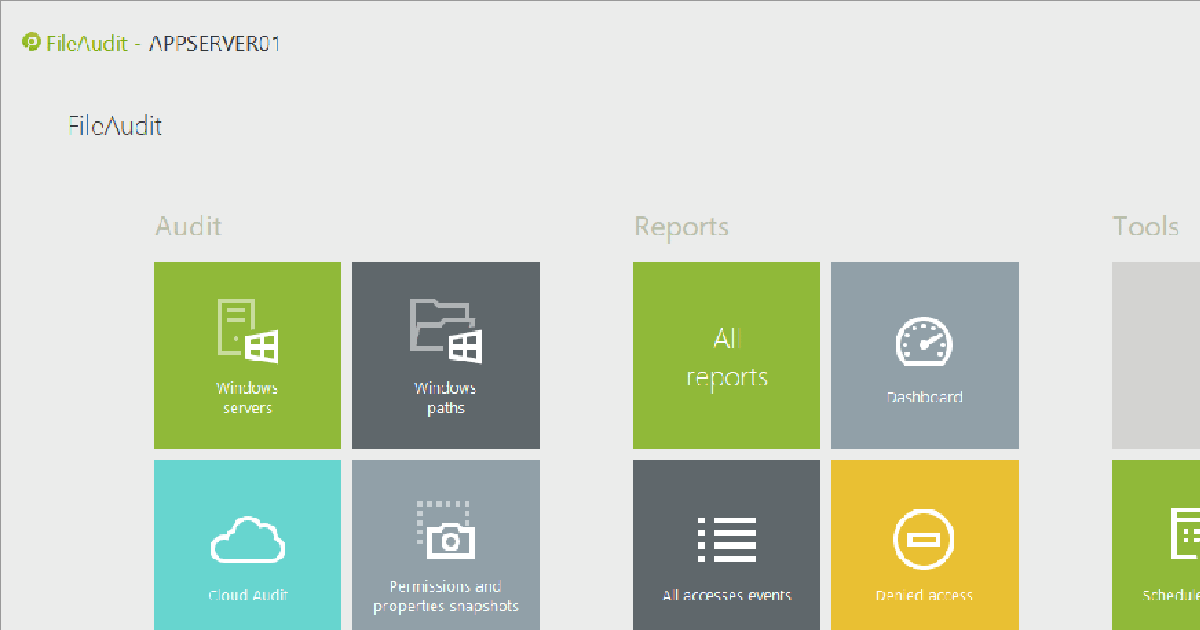This screenshot has height=630, width=1200.
Task: Open the All reports tile
Action: click(725, 355)
